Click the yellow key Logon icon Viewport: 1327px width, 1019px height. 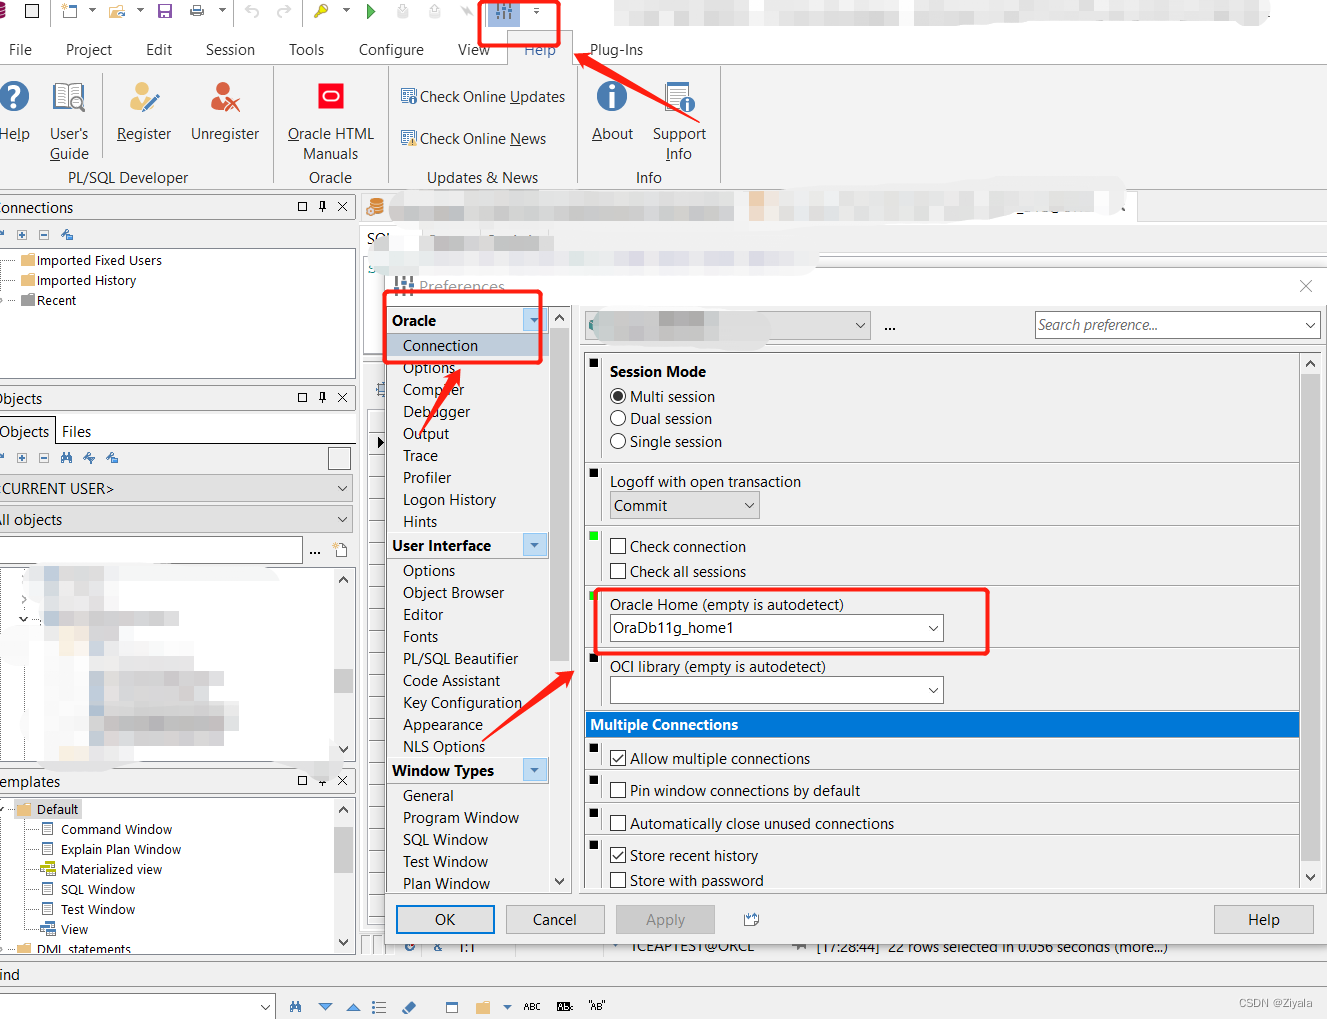tap(321, 11)
